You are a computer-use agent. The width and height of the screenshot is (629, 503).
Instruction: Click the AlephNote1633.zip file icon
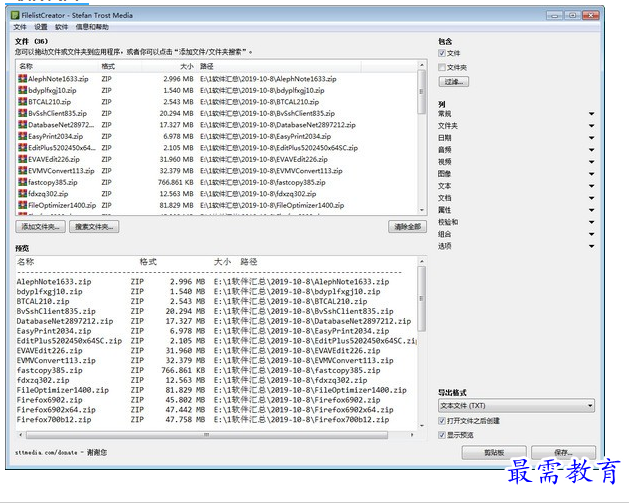coord(22,79)
